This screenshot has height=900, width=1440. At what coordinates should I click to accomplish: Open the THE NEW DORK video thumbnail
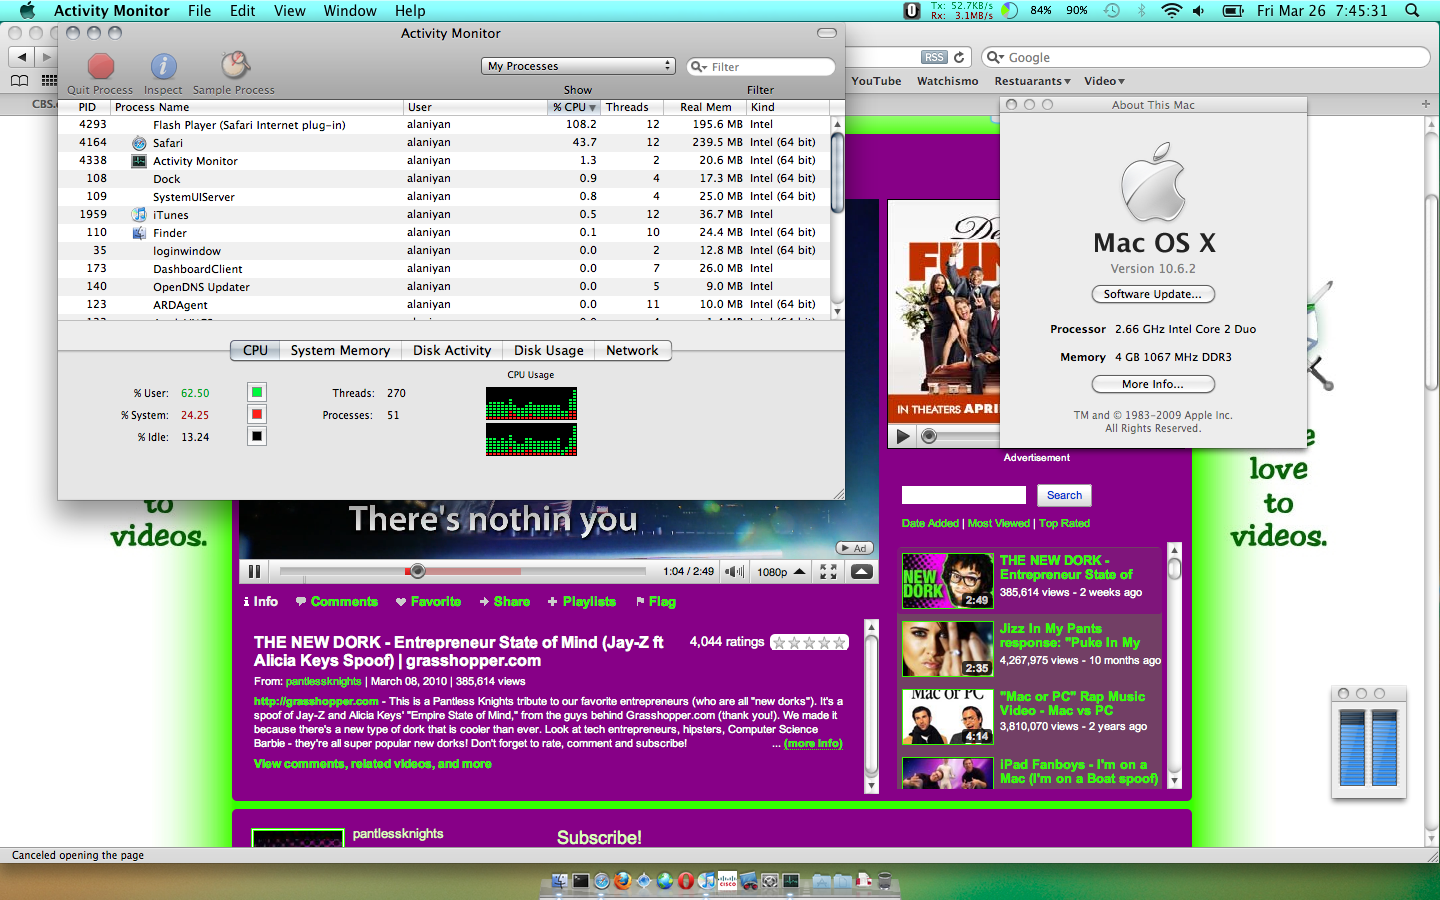pos(947,581)
